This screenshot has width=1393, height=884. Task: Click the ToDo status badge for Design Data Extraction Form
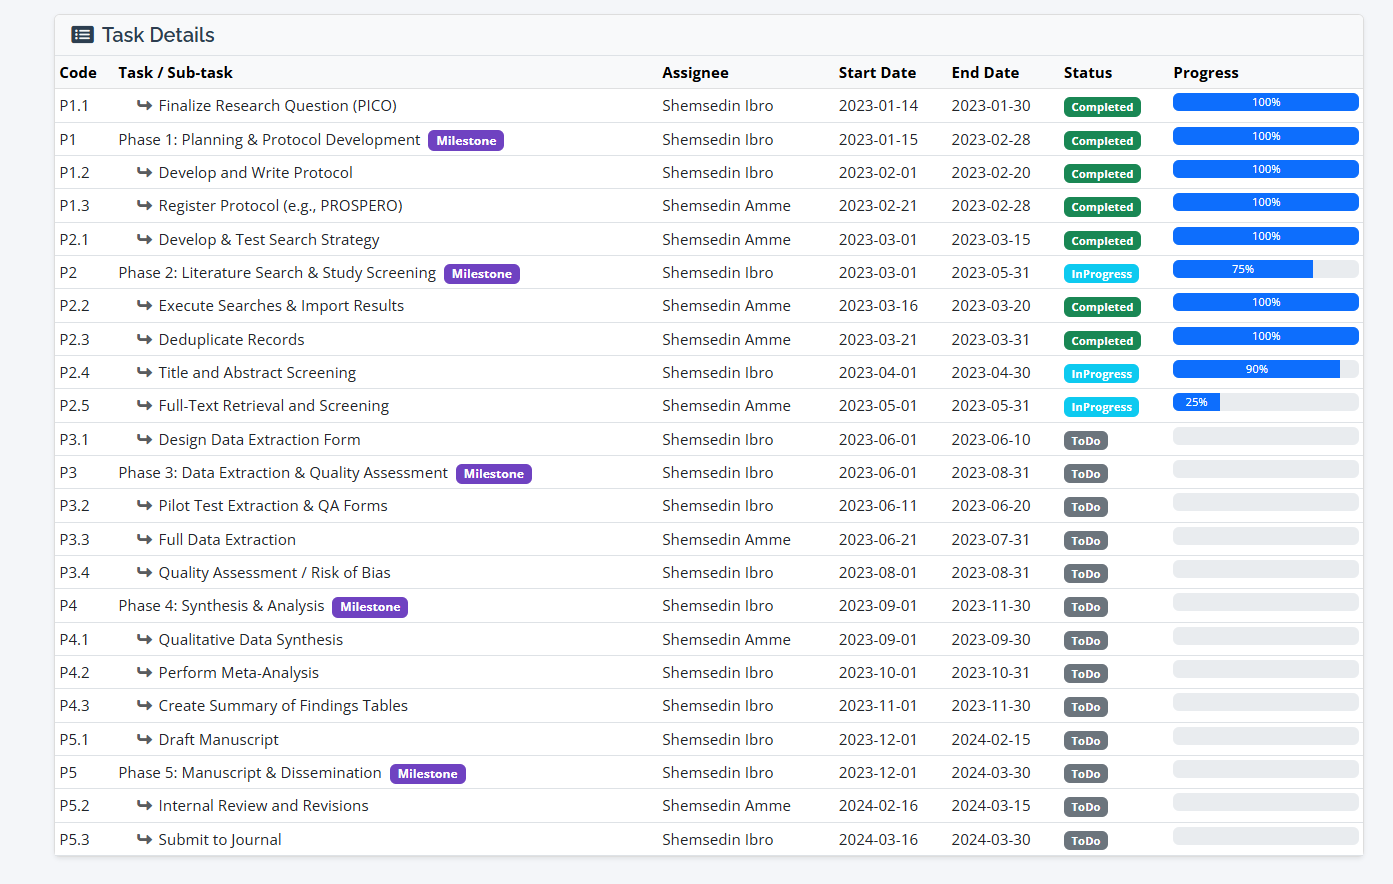pyautogui.click(x=1085, y=441)
